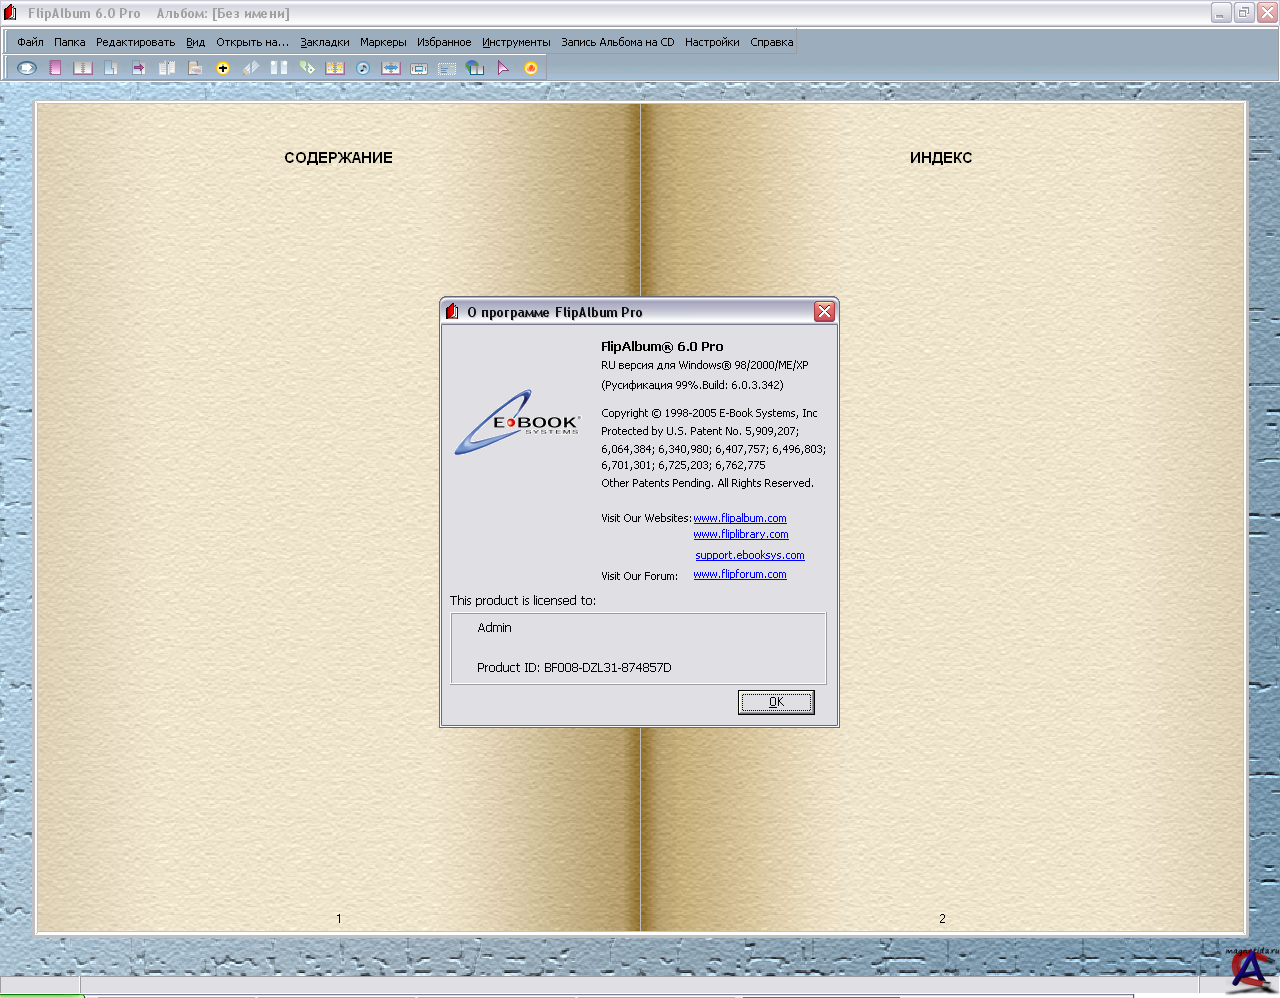
Task: Click the blue oval arrow toolbar icon
Action: pyautogui.click(x=27, y=68)
